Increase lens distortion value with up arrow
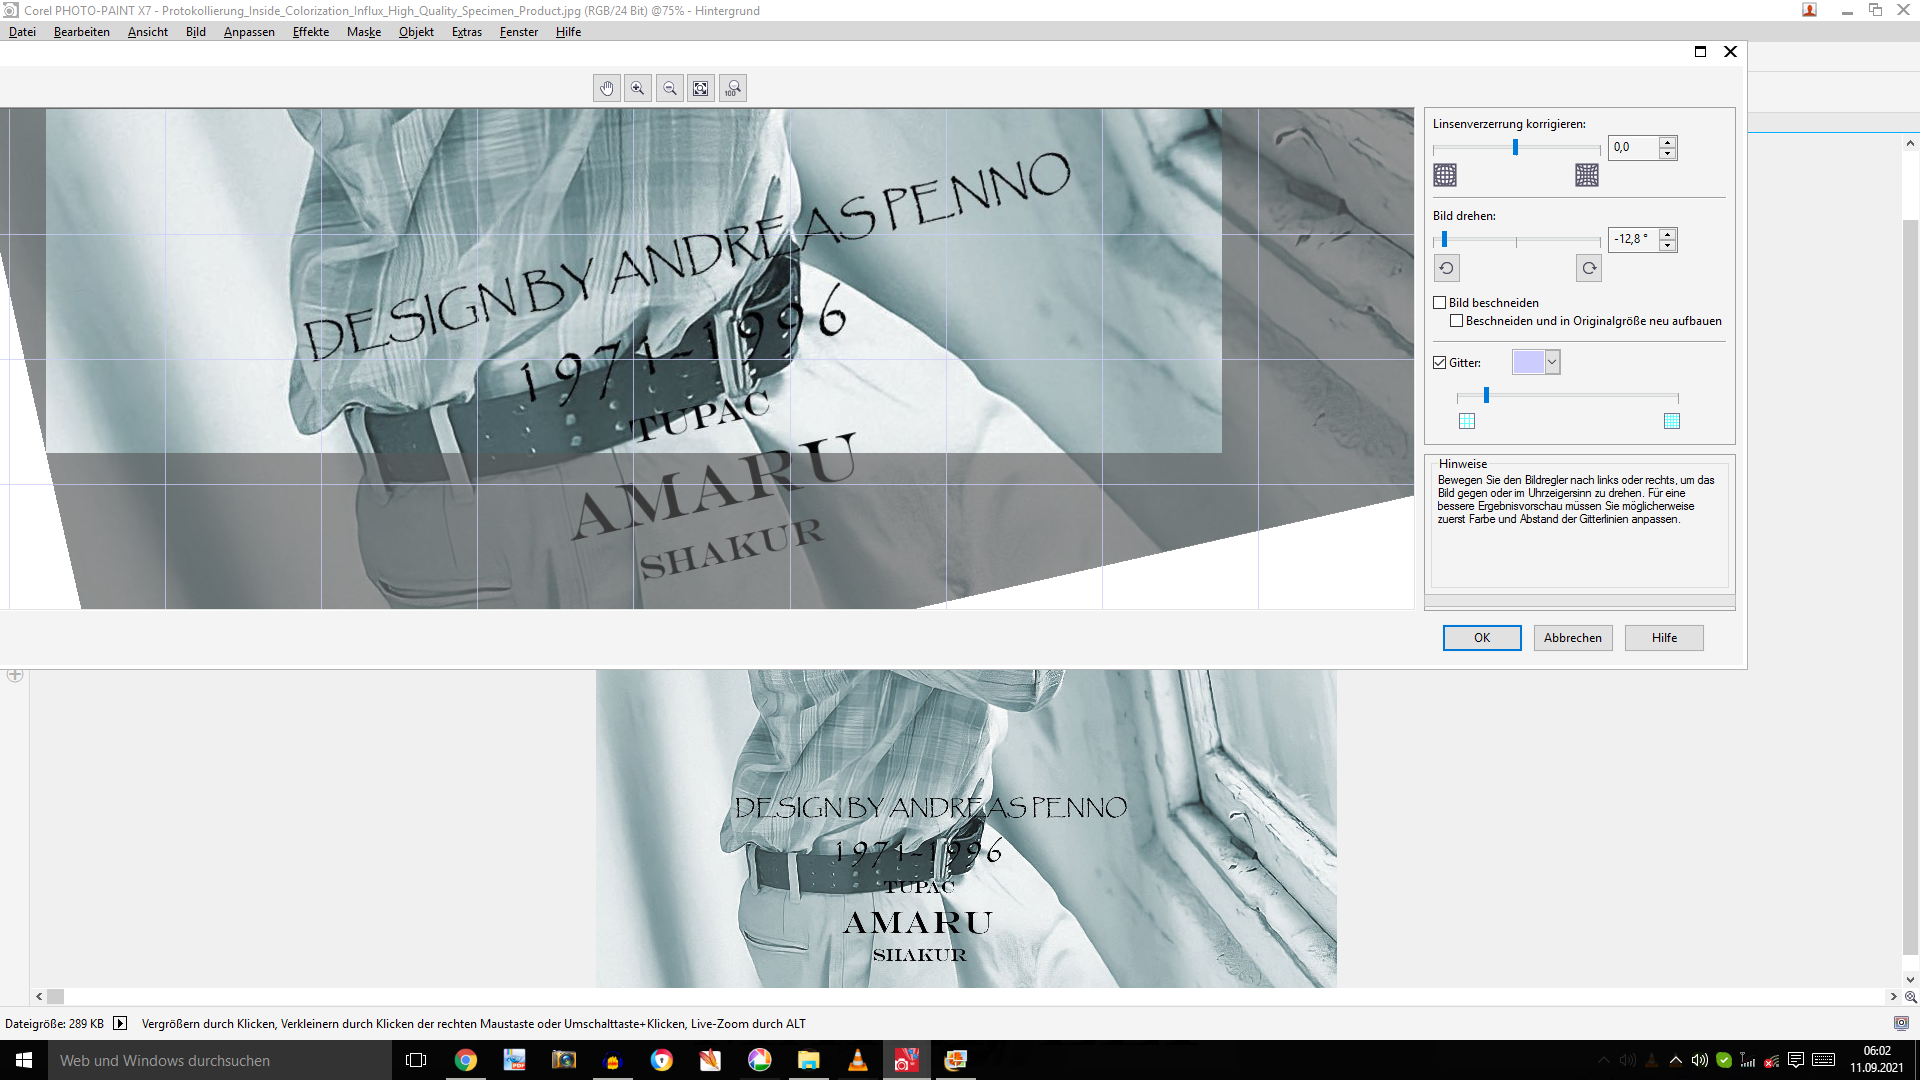Image resolution: width=1920 pixels, height=1080 pixels. pyautogui.click(x=1668, y=142)
